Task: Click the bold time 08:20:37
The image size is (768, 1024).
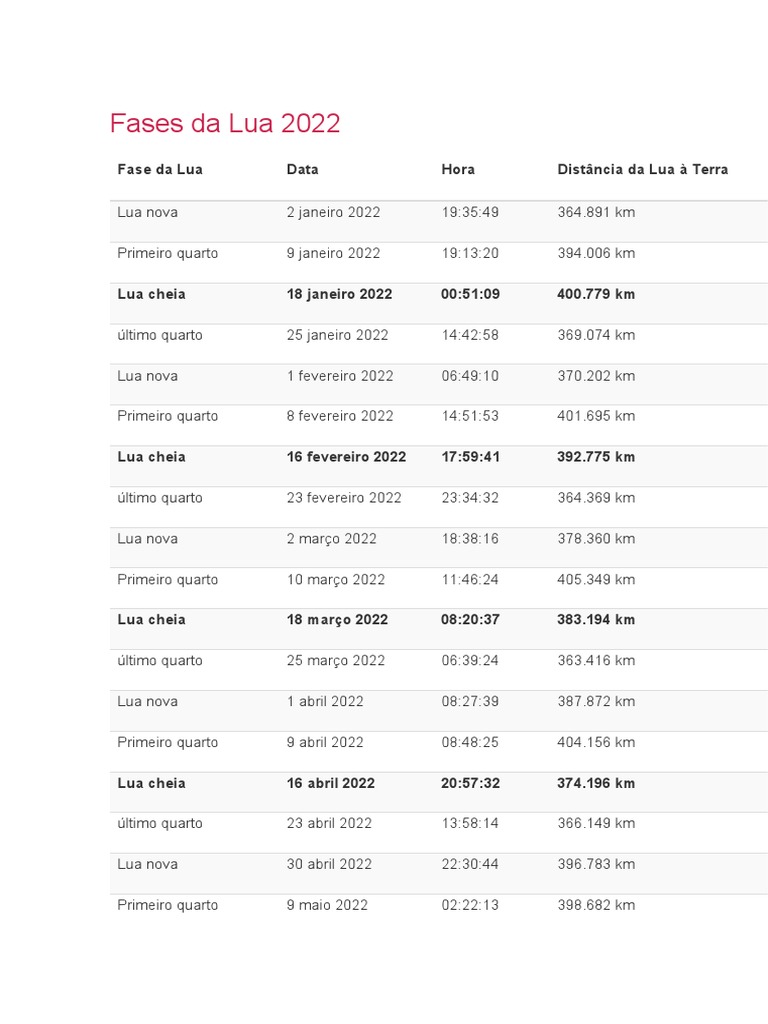Action: [x=470, y=620]
